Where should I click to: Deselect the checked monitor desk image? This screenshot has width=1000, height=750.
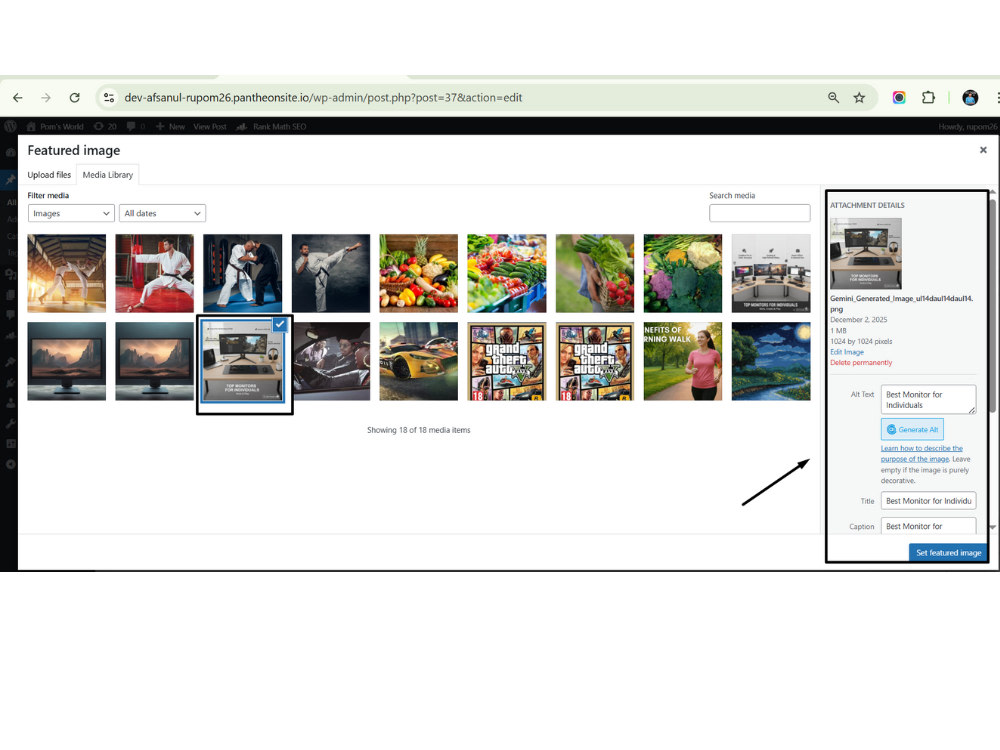[x=279, y=325]
